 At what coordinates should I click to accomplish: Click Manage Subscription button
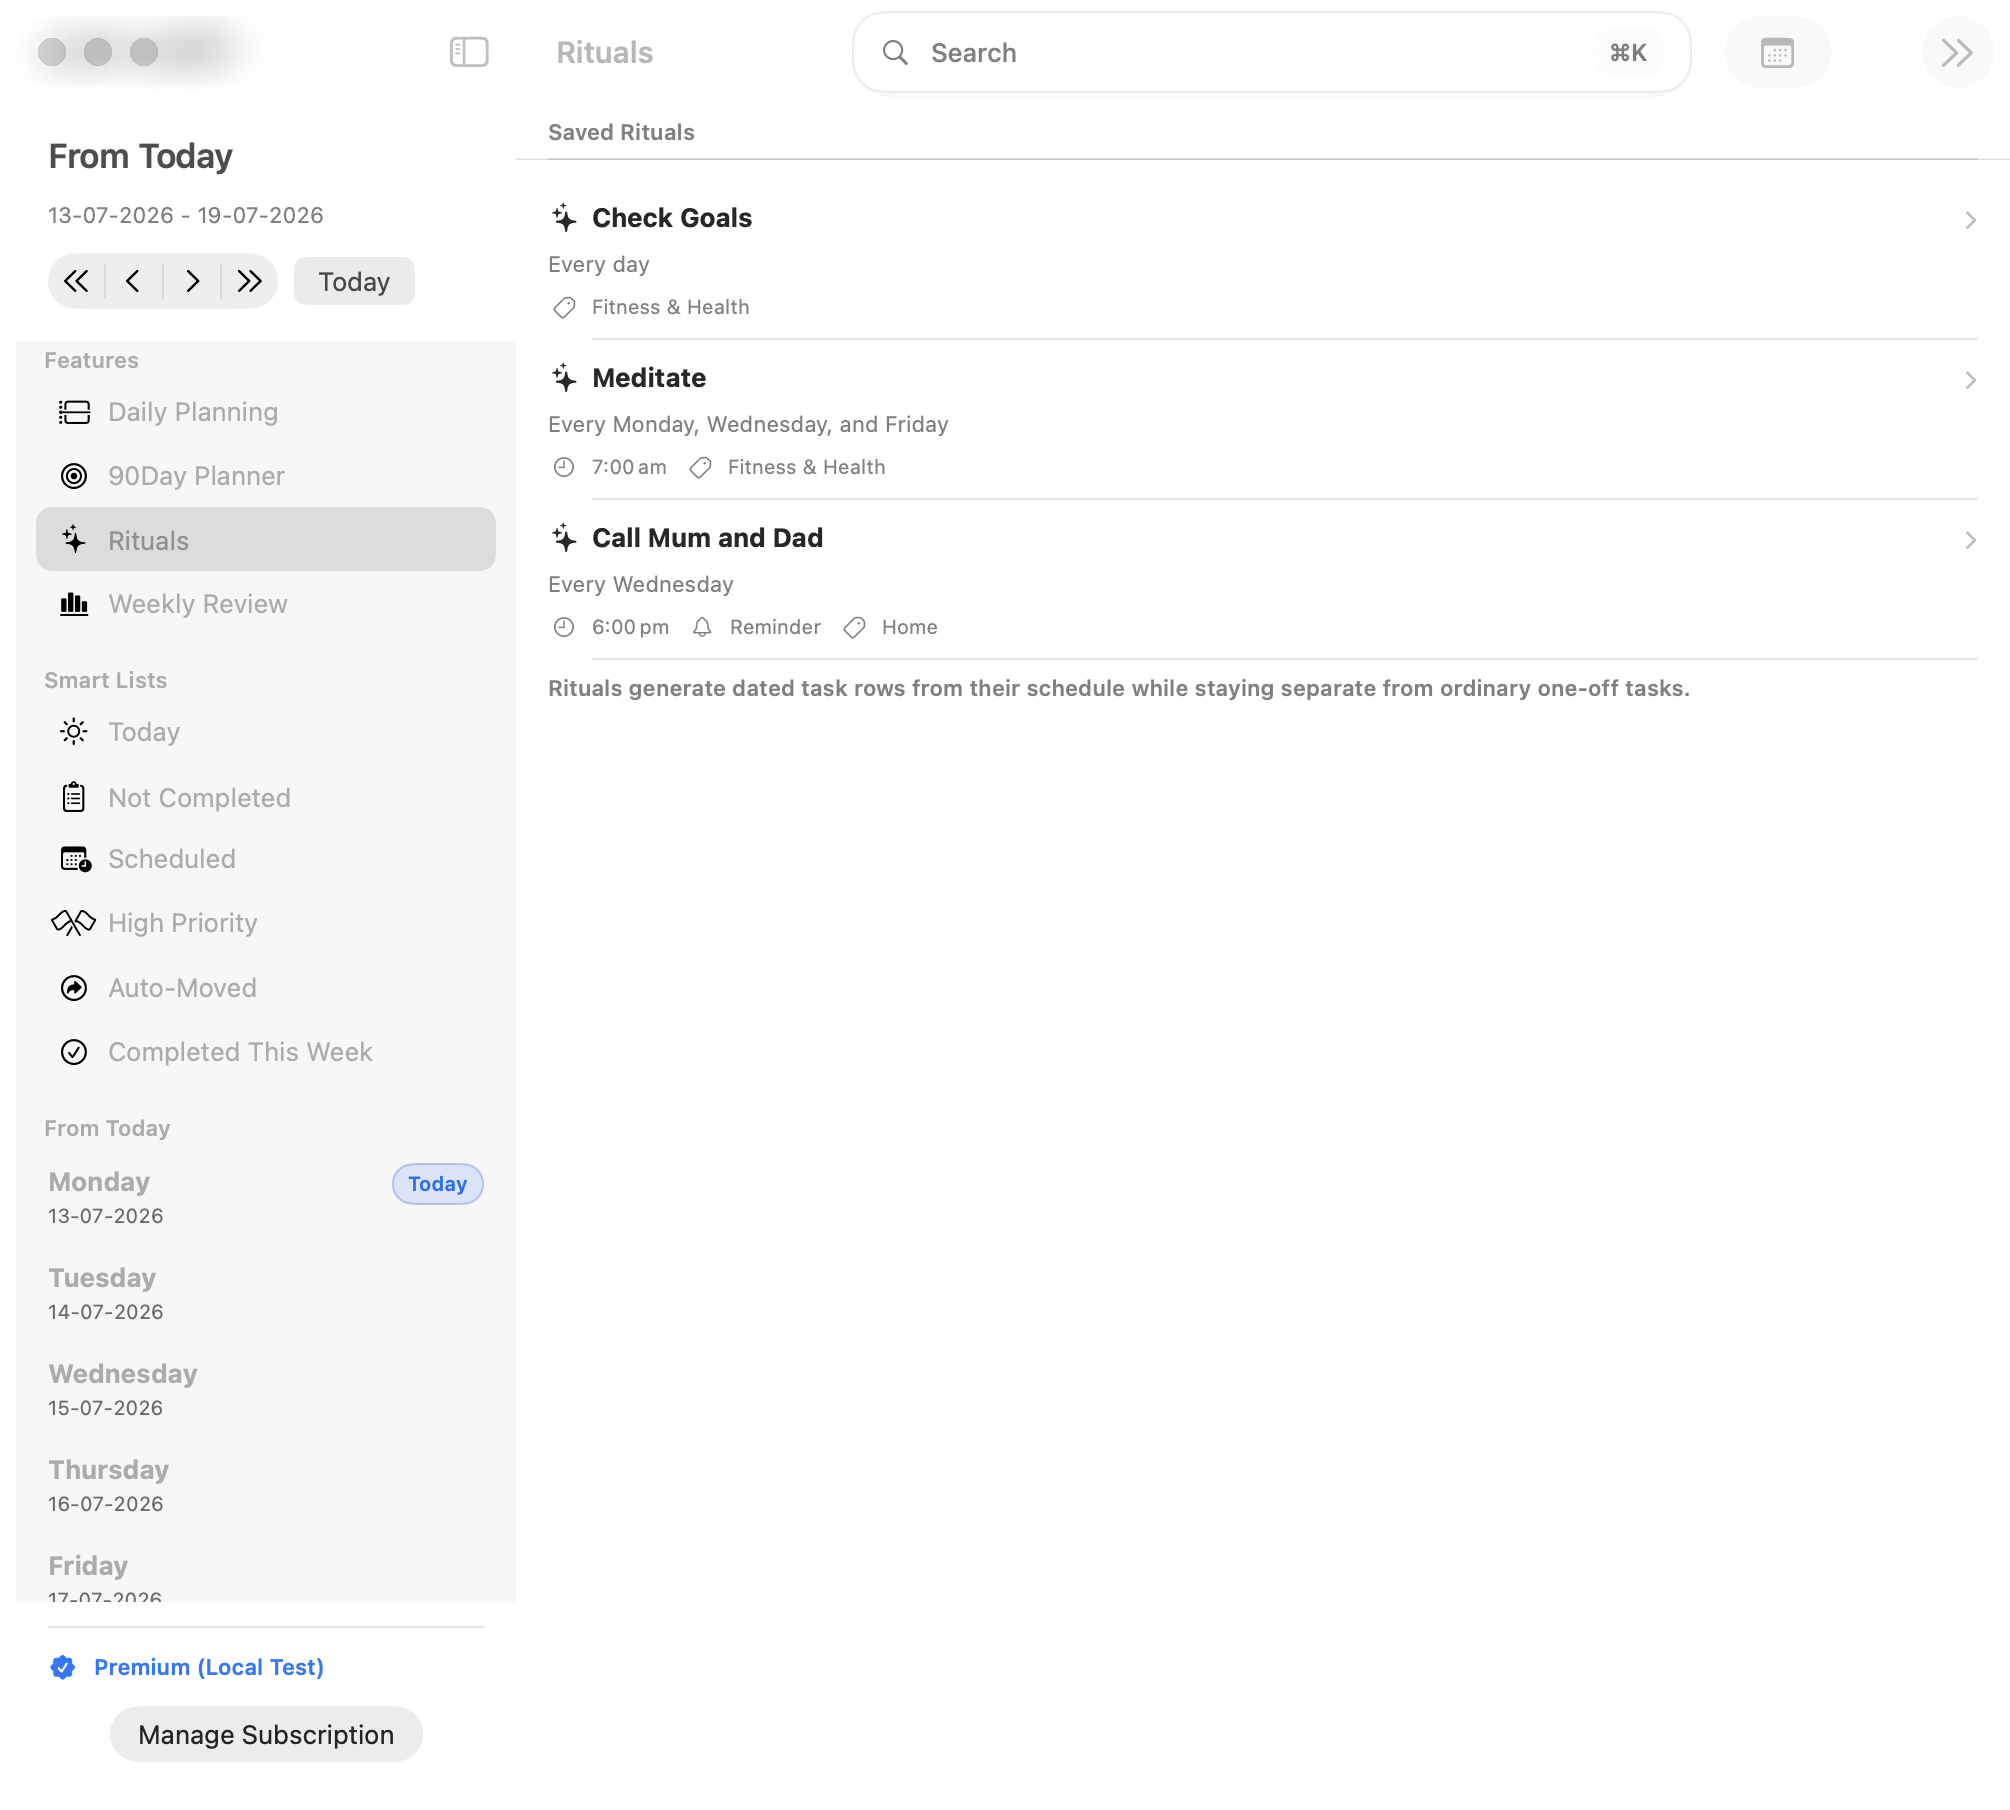pyautogui.click(x=266, y=1734)
